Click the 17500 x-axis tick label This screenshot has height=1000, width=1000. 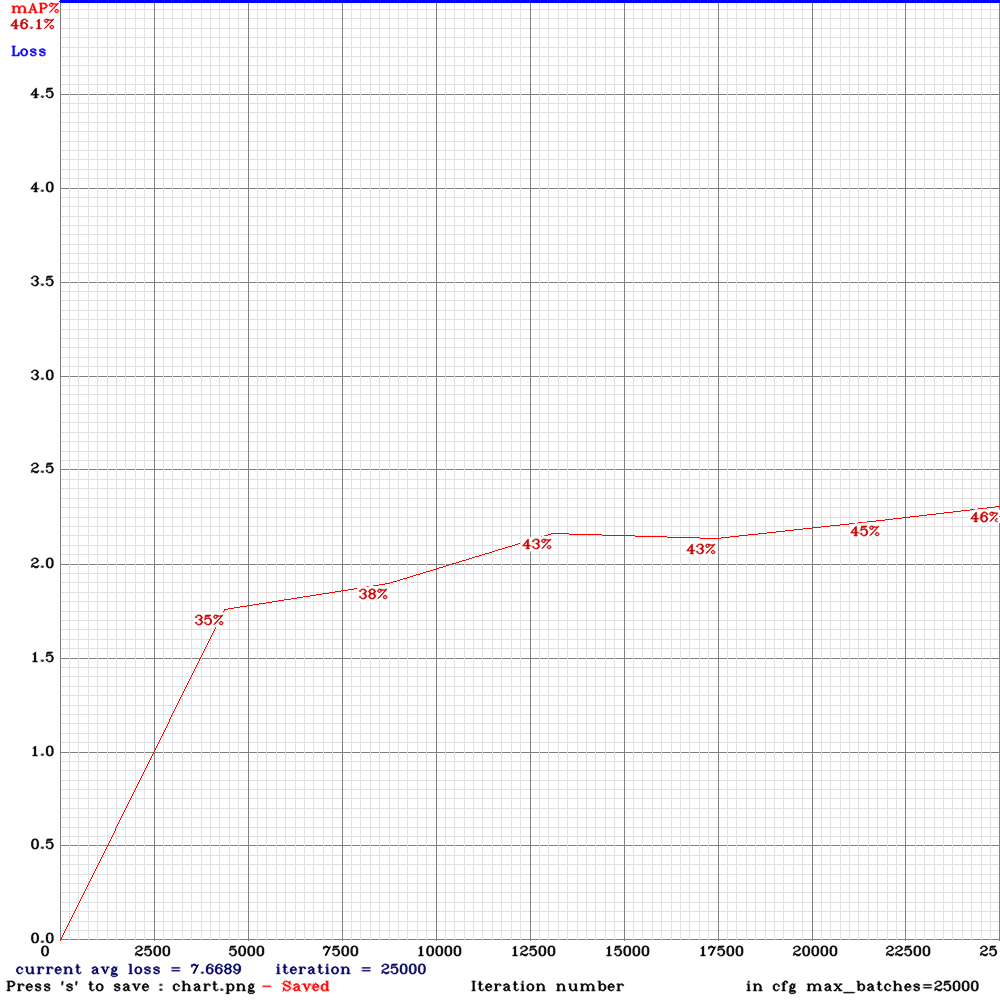721,952
